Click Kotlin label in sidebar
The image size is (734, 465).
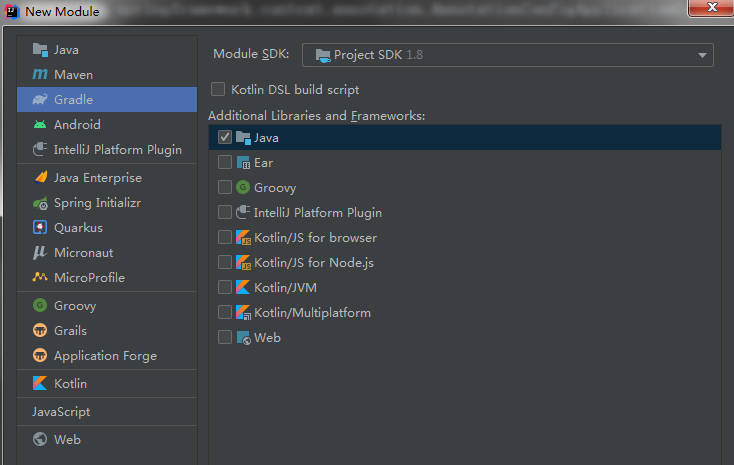(70, 384)
